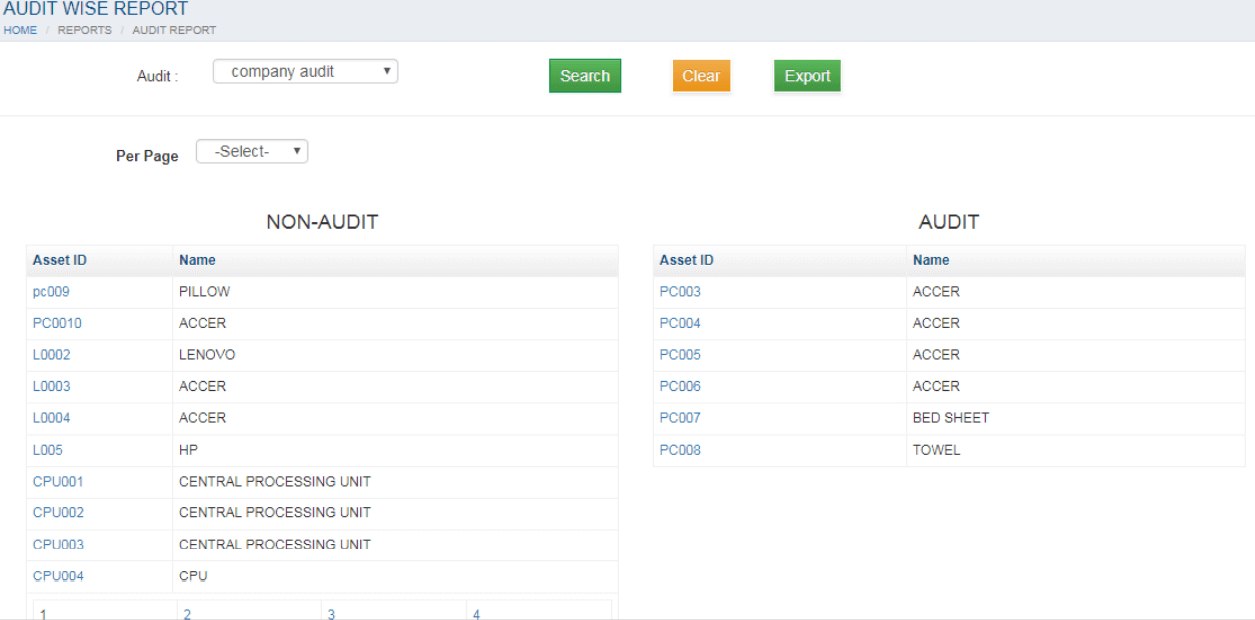Open asset CPU003 link
Screen dimensions: 1255x620
point(58,544)
